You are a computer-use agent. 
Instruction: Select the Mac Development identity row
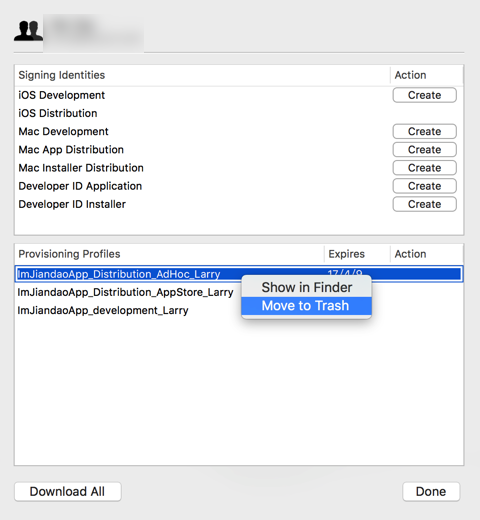[239, 131]
